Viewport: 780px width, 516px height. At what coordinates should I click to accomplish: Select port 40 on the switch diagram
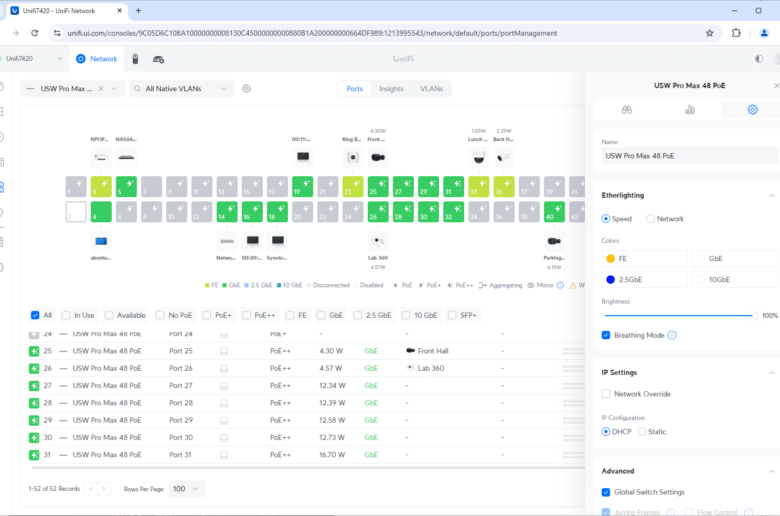[x=554, y=211]
